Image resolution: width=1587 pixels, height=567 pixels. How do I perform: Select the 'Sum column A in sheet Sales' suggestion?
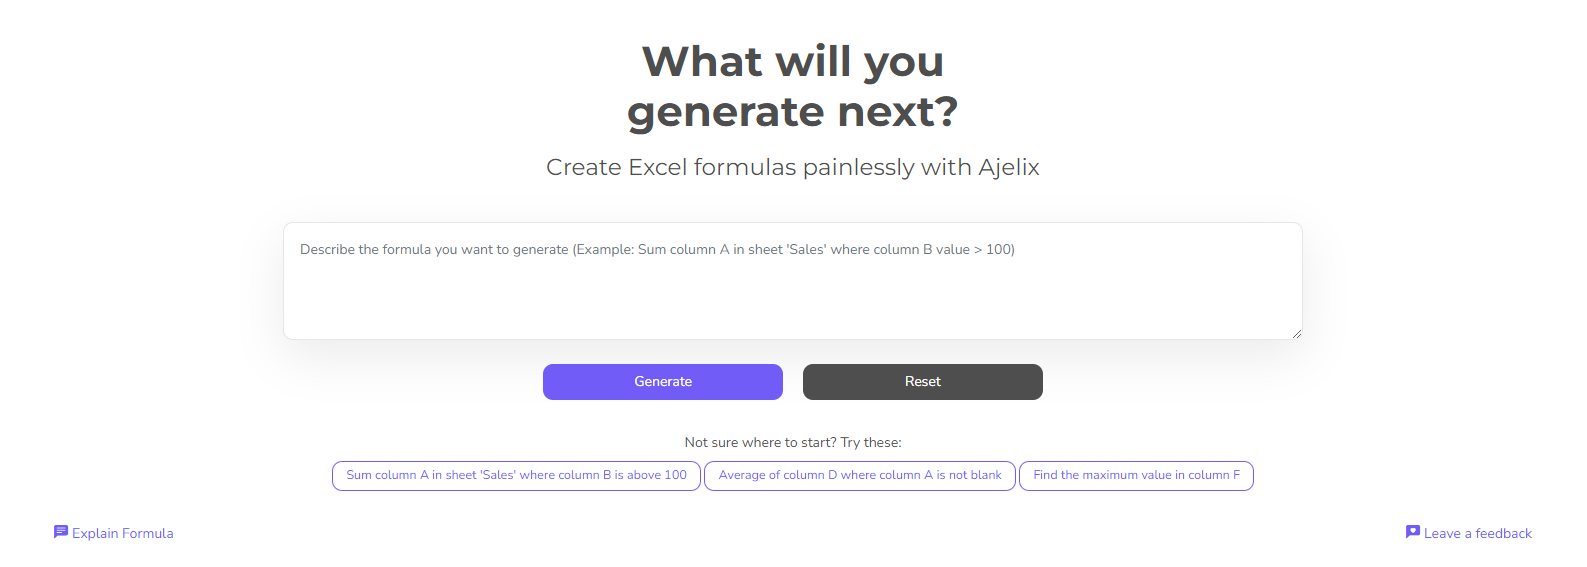tap(516, 476)
